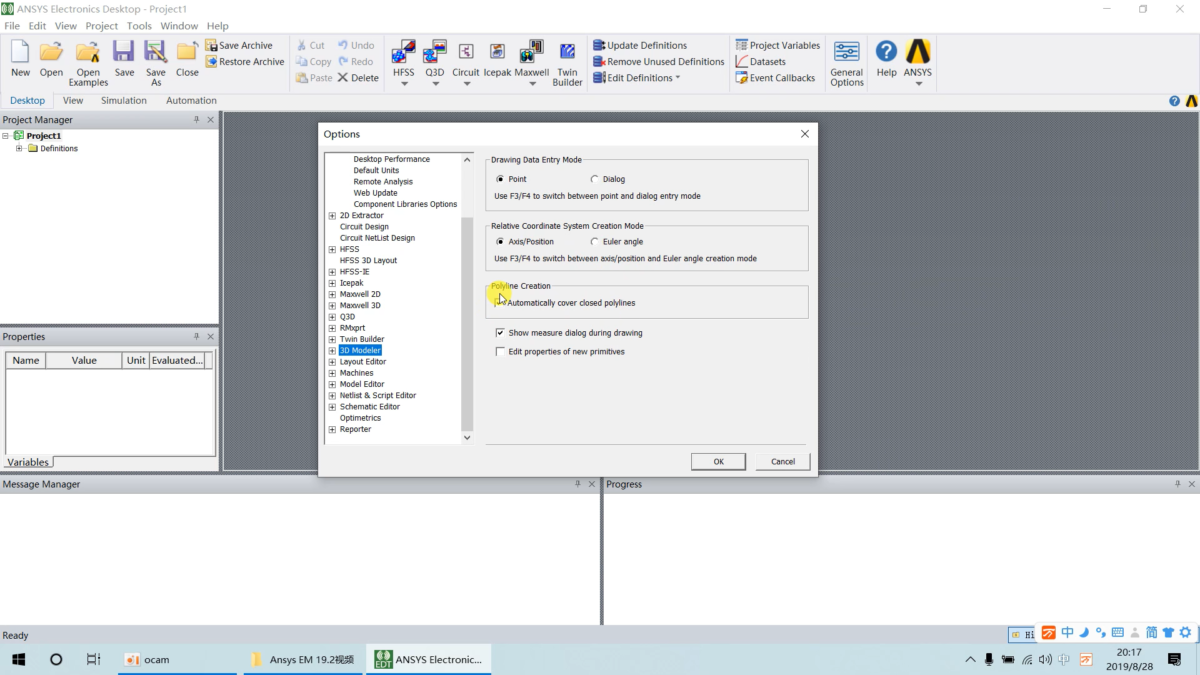Screen dimensions: 1200x675
Task: Open the Project menu
Action: [102, 26]
